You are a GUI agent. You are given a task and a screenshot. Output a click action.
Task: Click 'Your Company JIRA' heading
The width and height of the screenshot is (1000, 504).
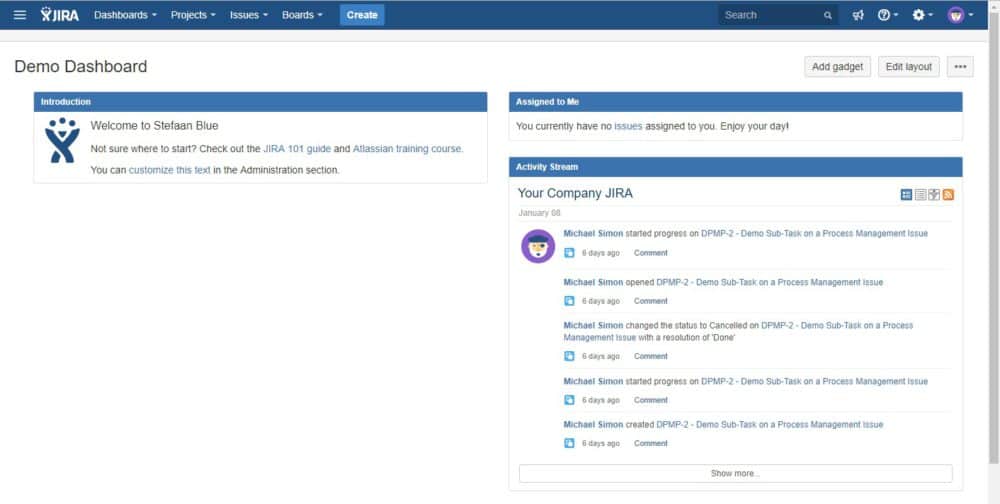coord(575,193)
